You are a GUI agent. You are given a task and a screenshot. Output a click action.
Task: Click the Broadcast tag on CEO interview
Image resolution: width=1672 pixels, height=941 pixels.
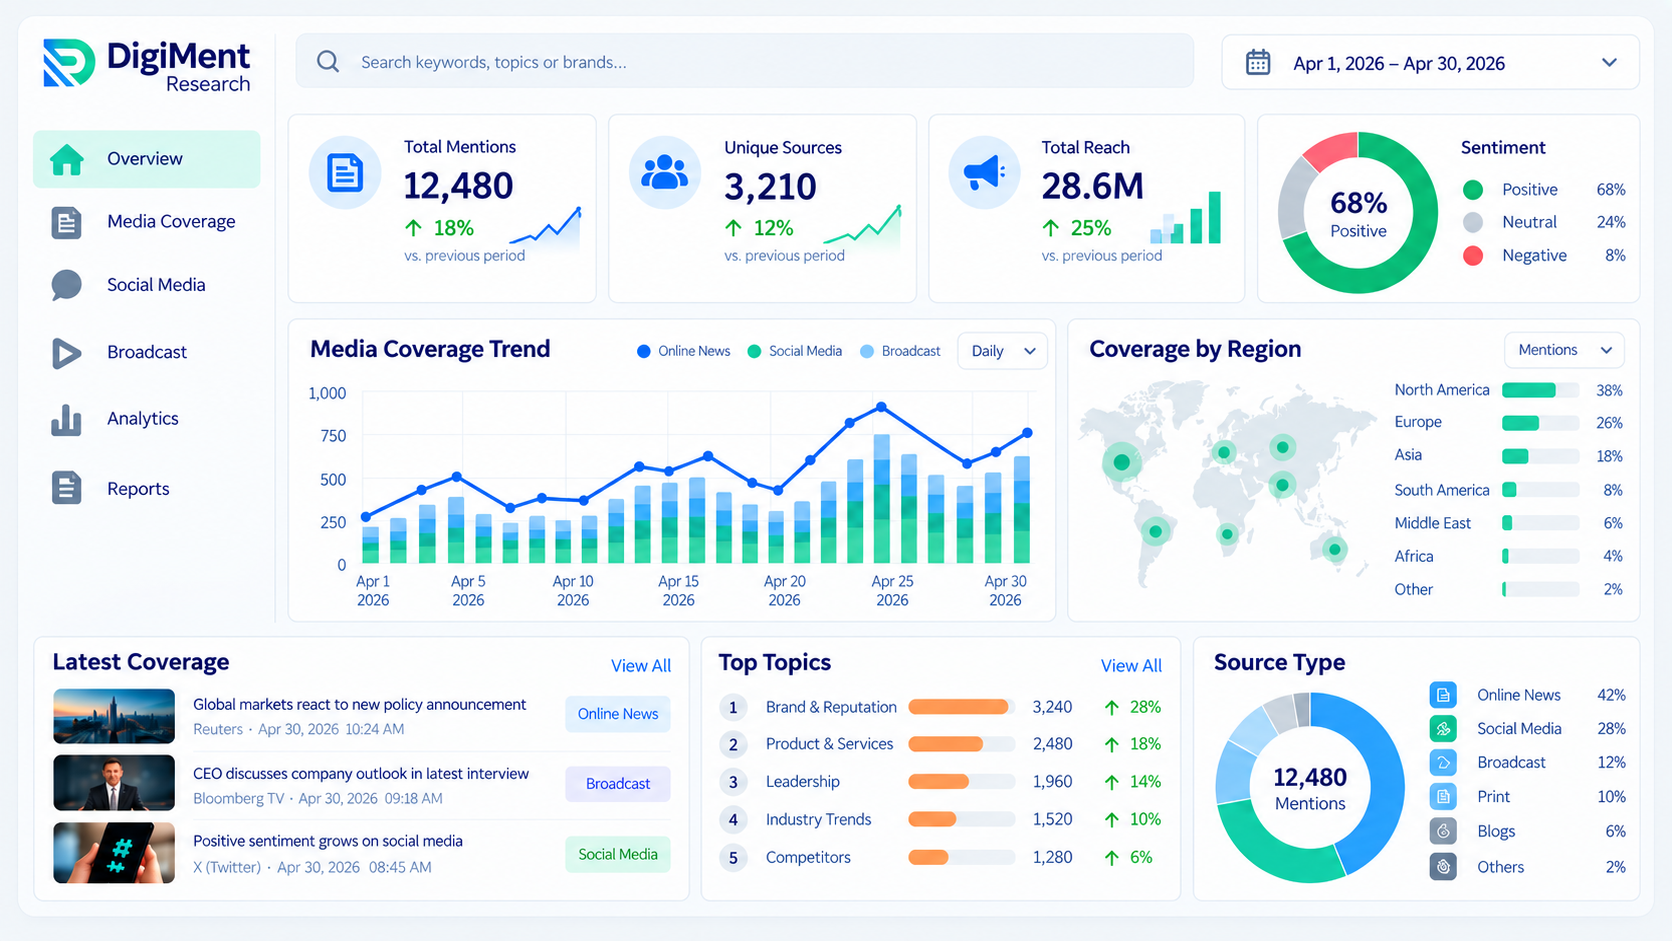[618, 784]
